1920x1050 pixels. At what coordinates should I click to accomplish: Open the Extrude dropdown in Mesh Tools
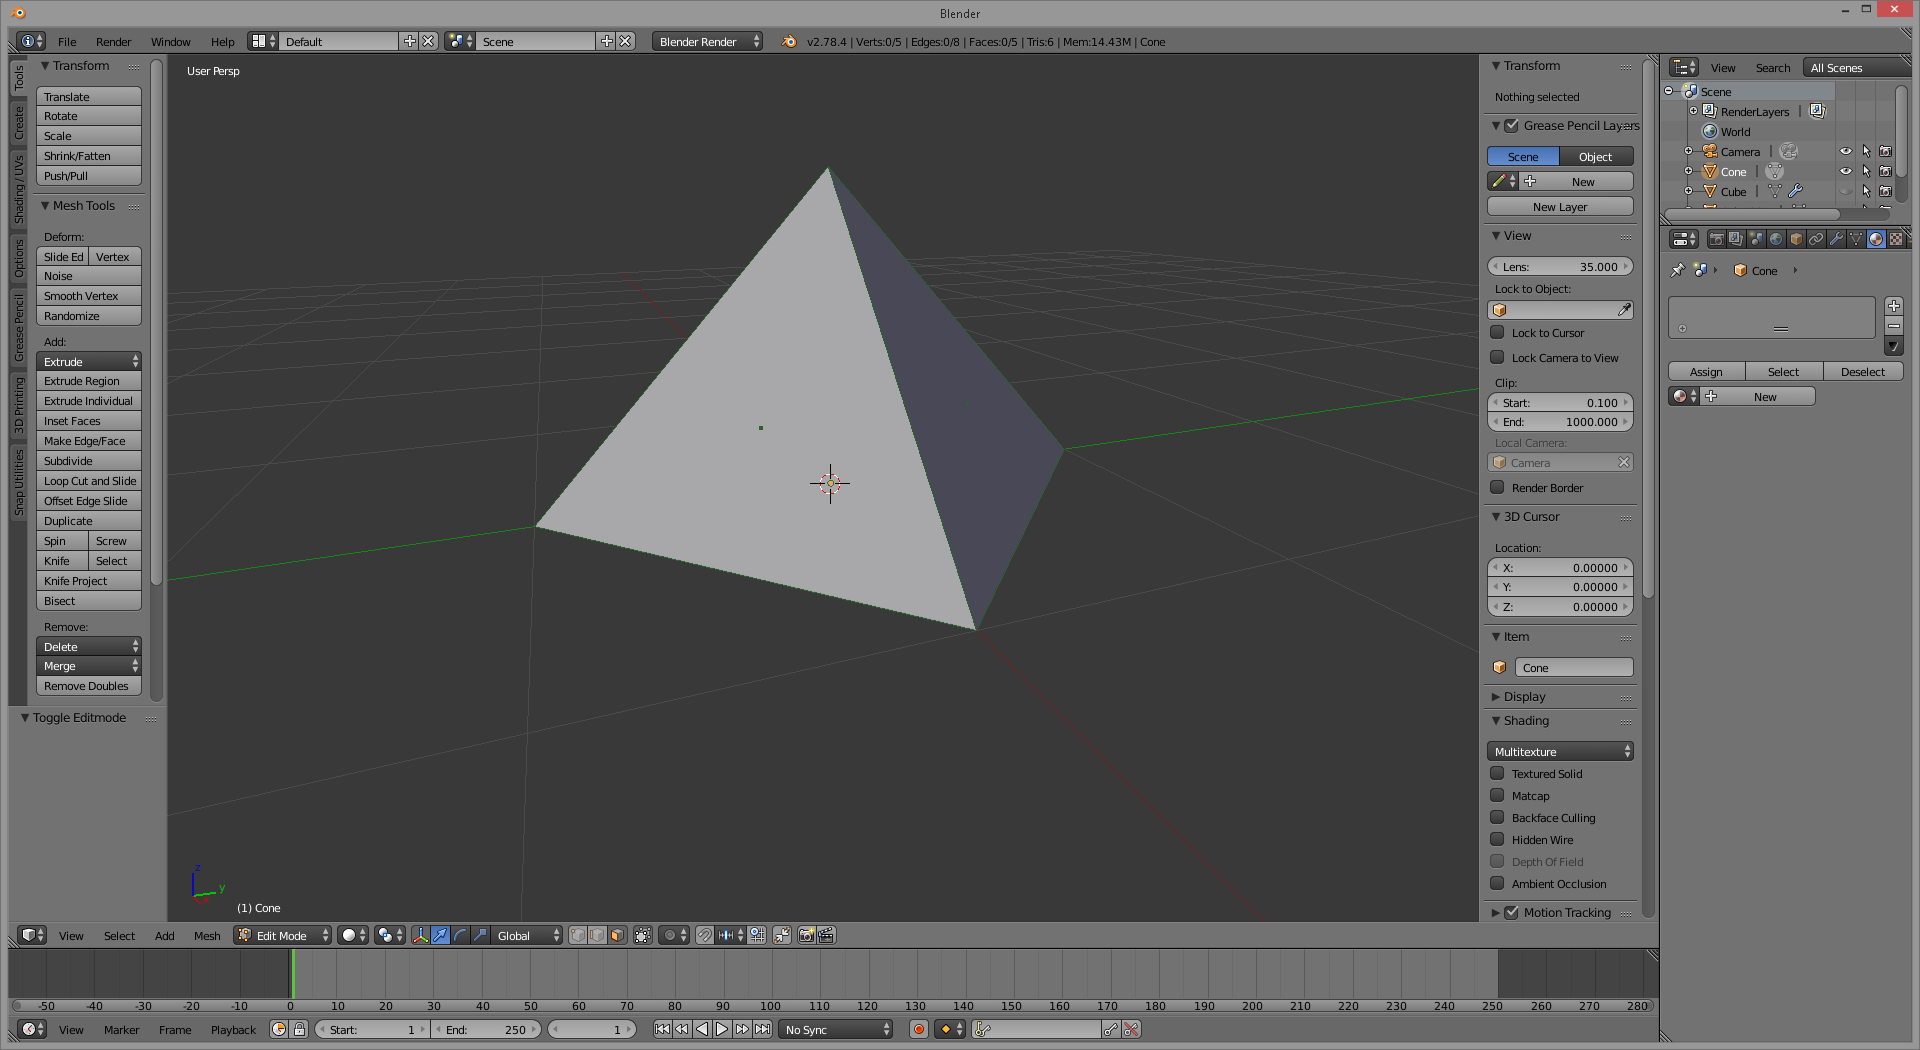coord(89,362)
